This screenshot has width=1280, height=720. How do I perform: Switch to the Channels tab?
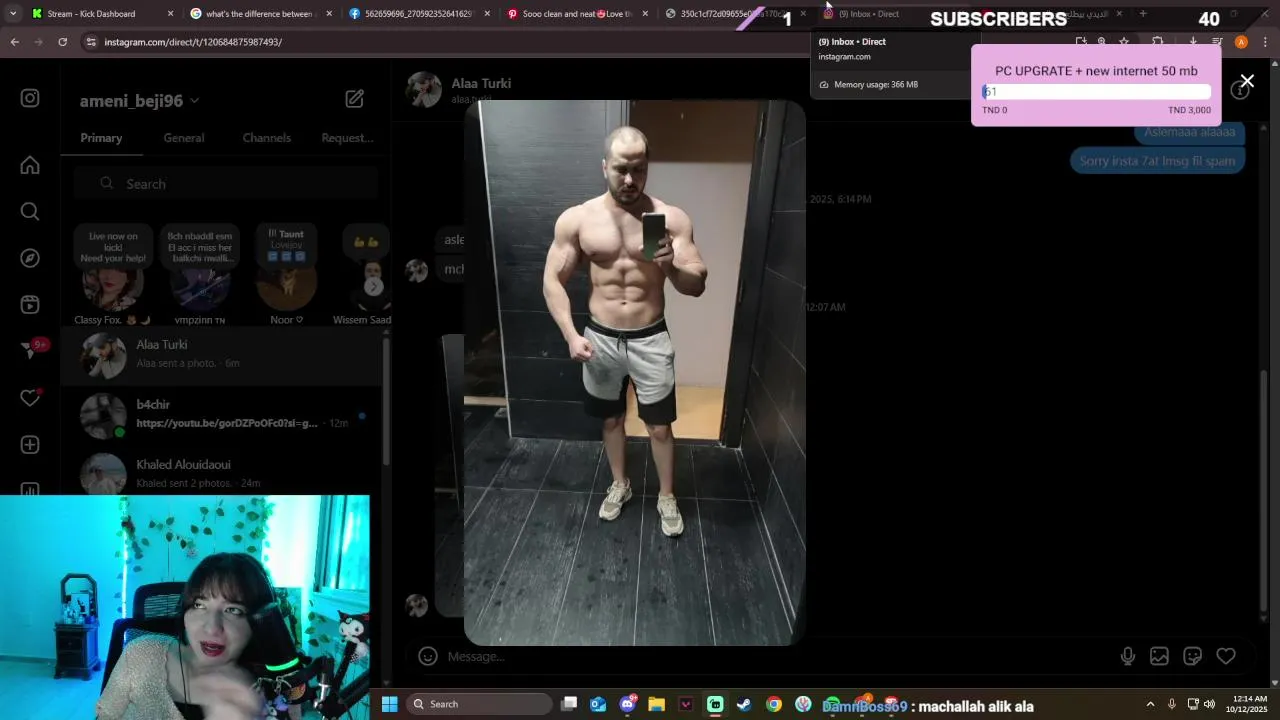[x=267, y=138]
